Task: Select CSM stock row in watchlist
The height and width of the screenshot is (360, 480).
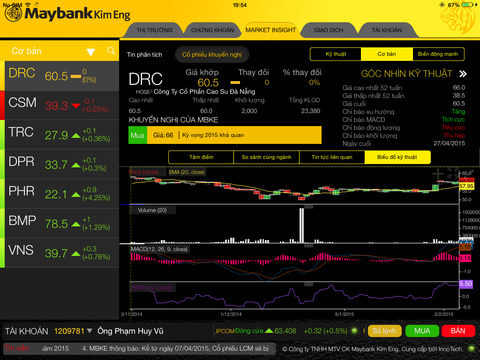Action: pos(59,105)
